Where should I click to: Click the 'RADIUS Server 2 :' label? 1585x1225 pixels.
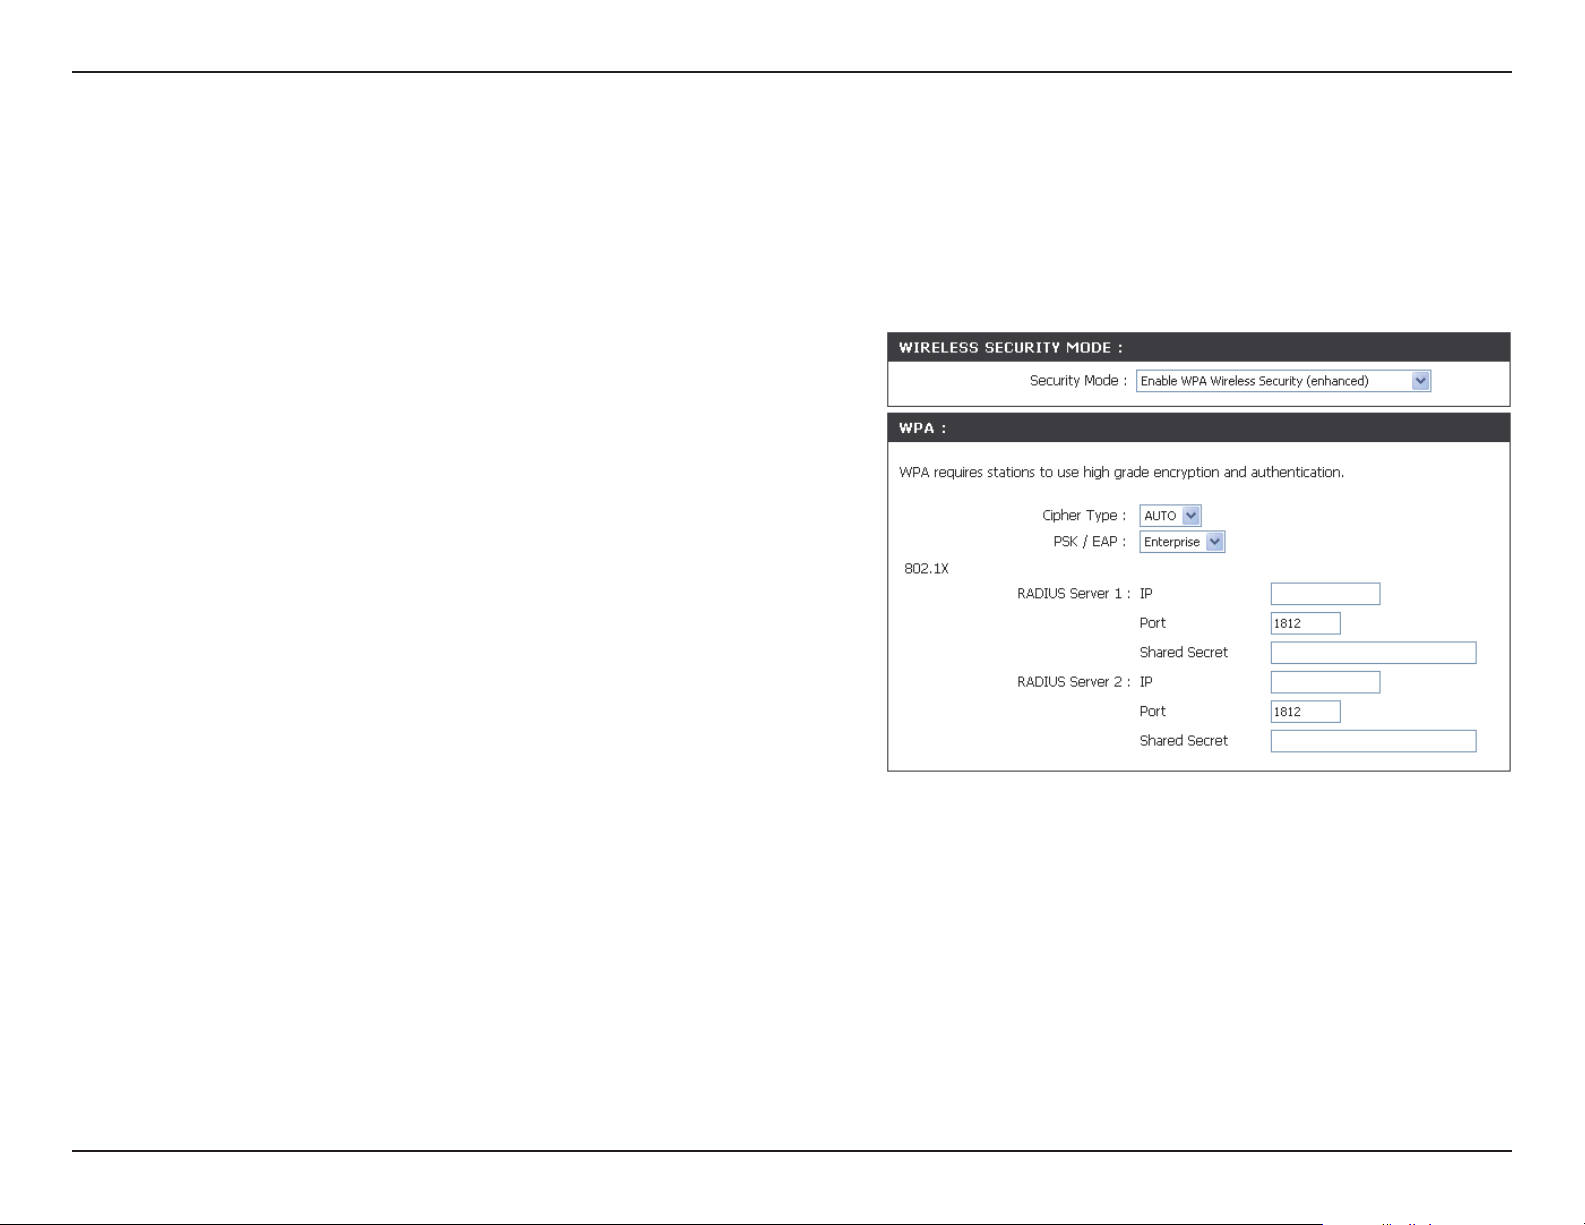(x=1074, y=682)
